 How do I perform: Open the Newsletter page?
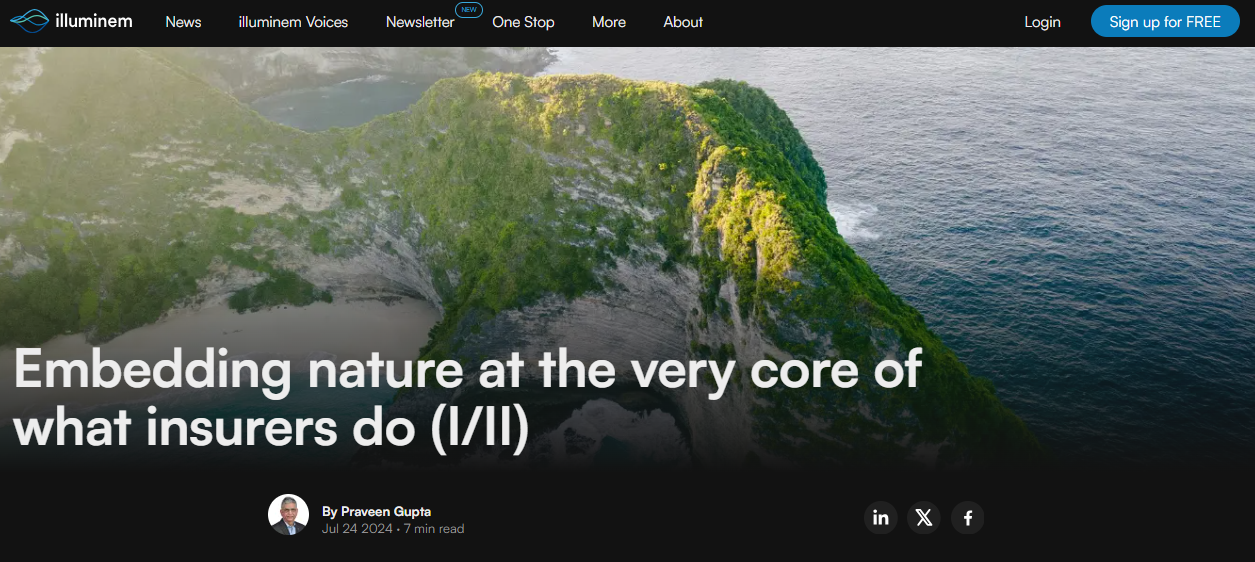click(x=419, y=22)
